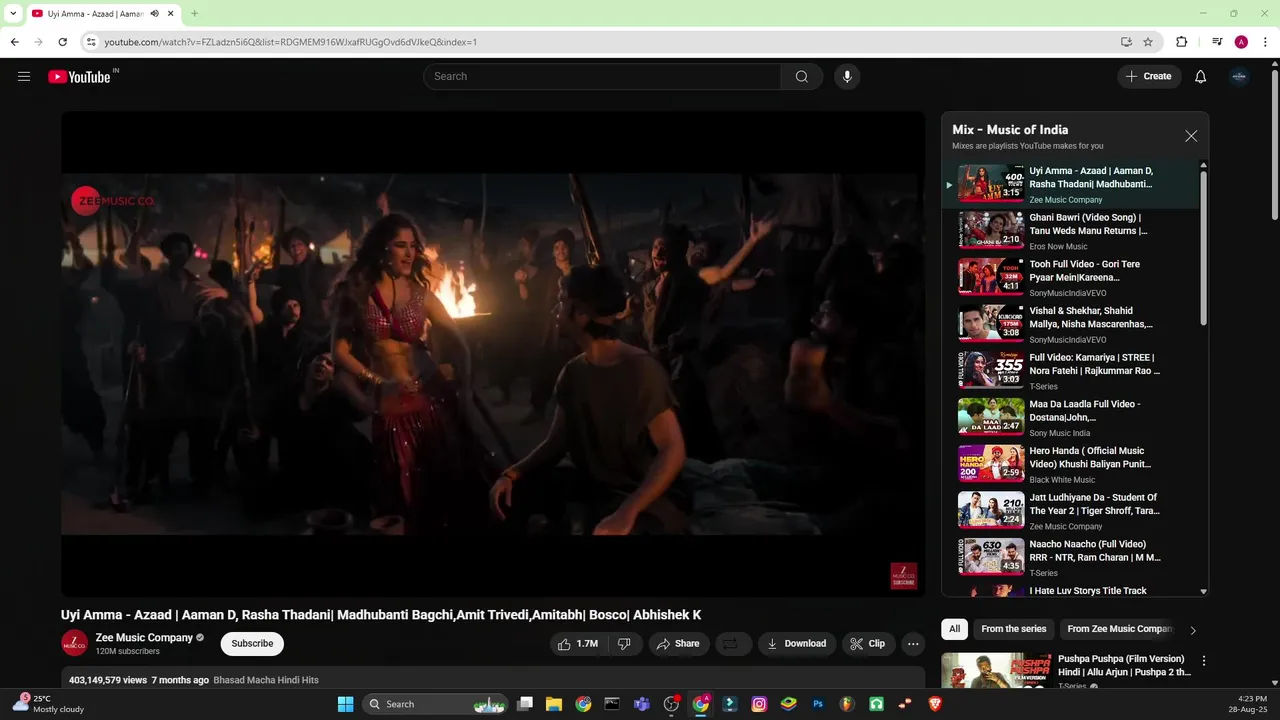Play Kamariya STREE from the mix
1280x720 pixels.
pos(1070,370)
